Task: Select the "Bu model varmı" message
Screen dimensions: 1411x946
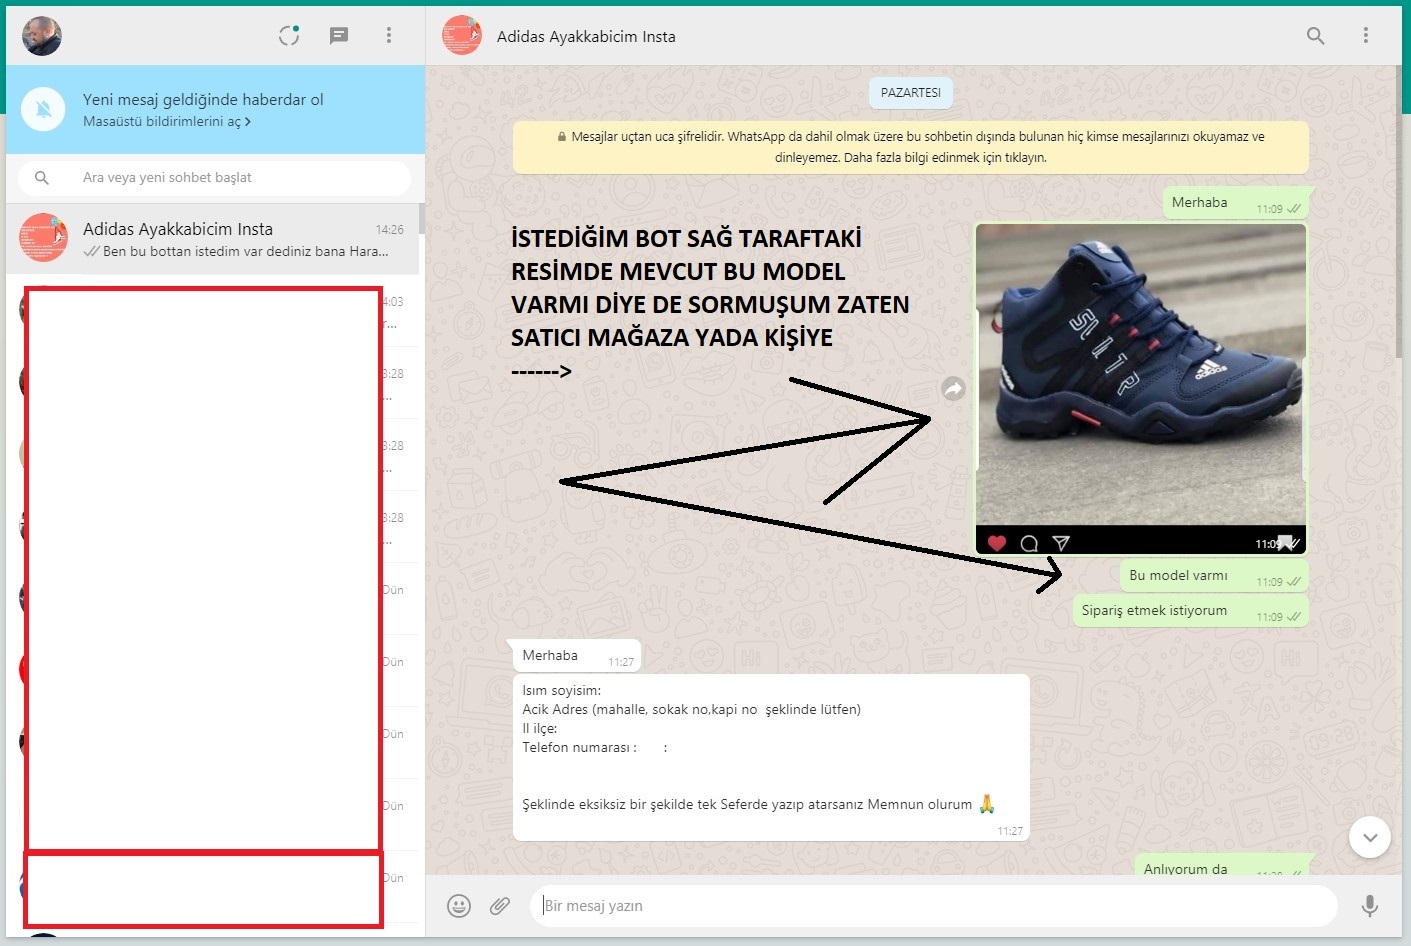Action: click(1214, 576)
